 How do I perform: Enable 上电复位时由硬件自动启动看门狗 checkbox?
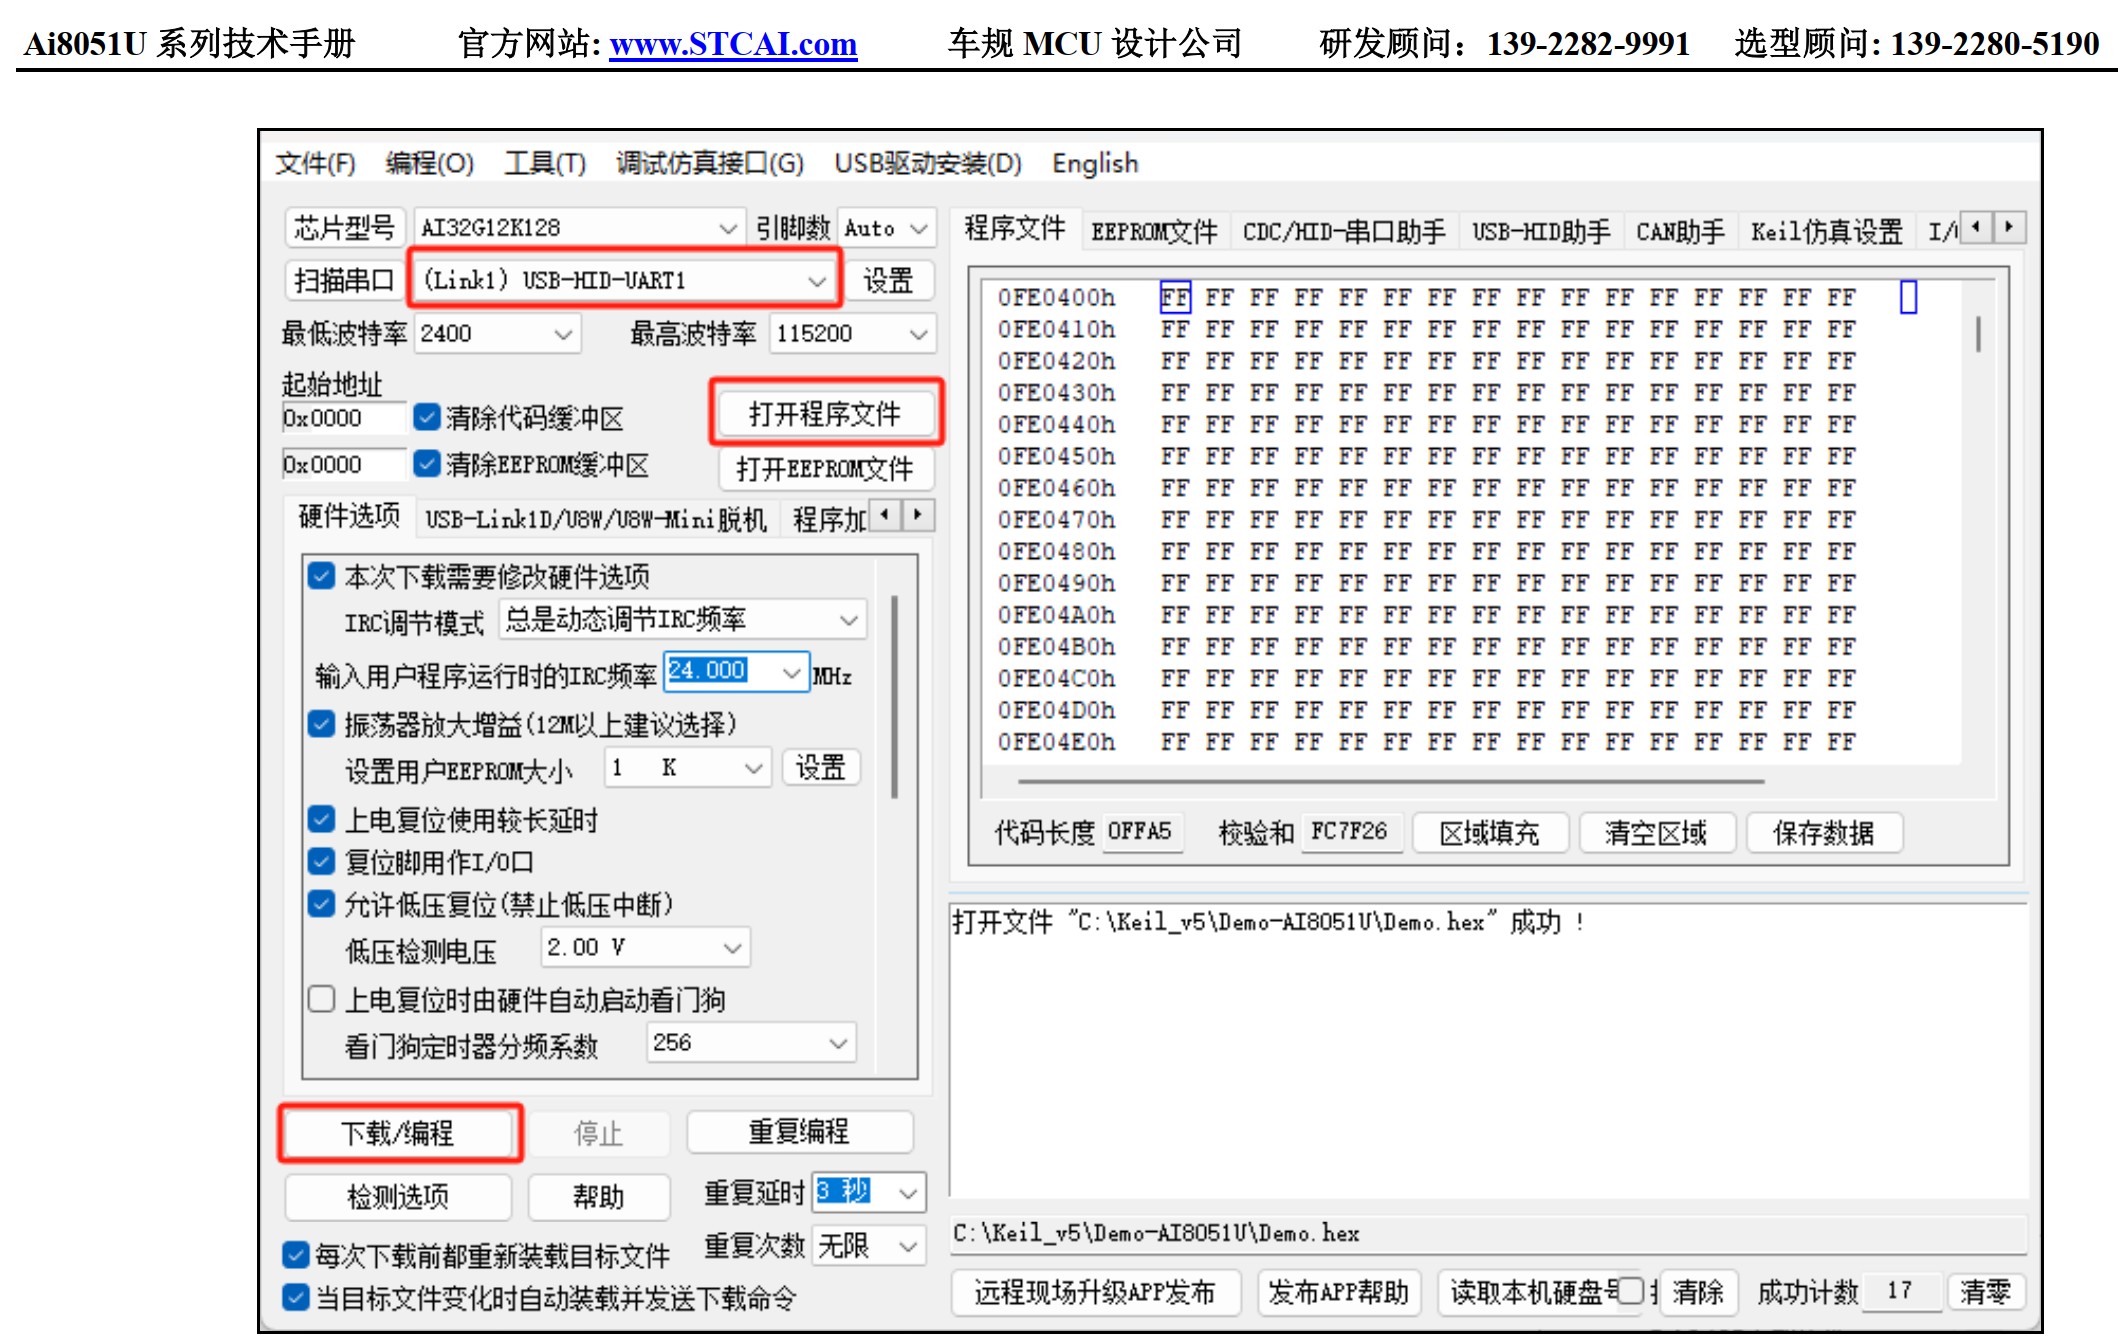coord(322,999)
